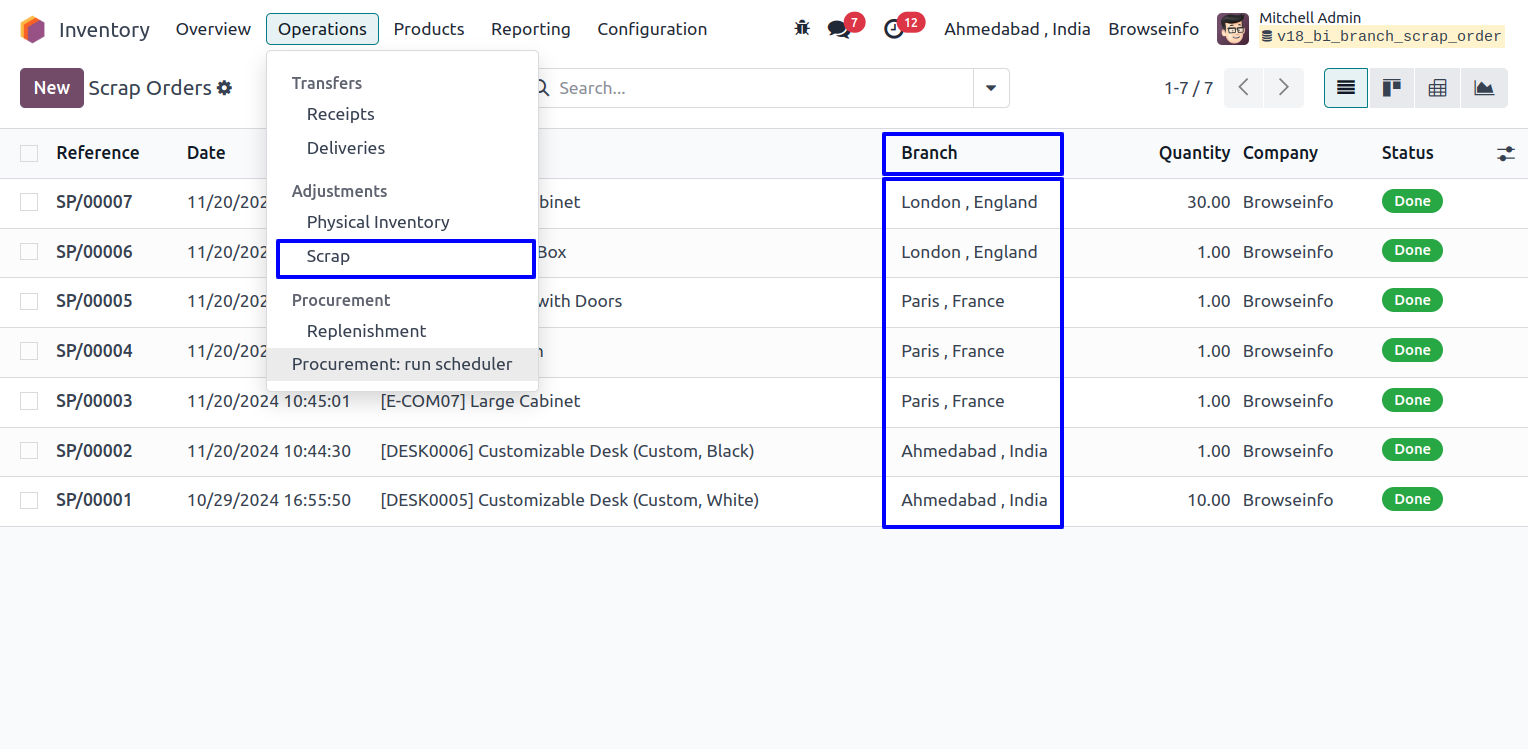Switch to Kanban view
The height and width of the screenshot is (749, 1528).
click(1391, 88)
